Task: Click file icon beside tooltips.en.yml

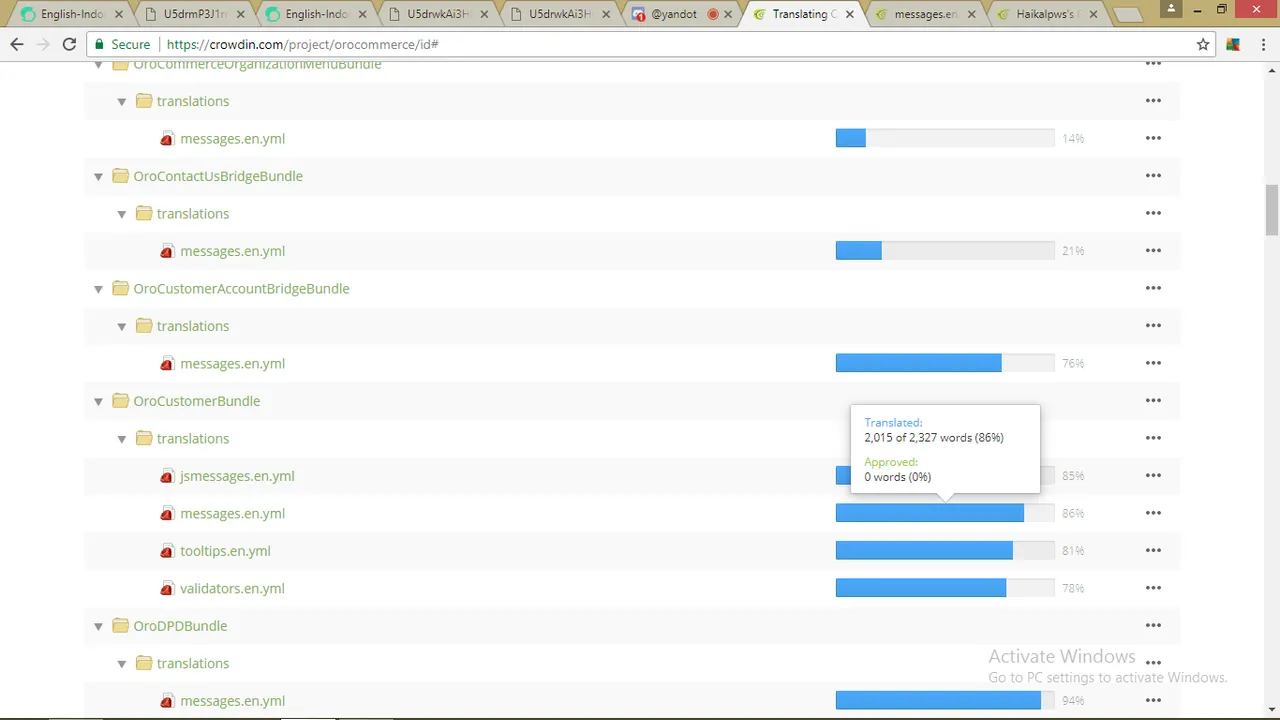Action: point(167,551)
